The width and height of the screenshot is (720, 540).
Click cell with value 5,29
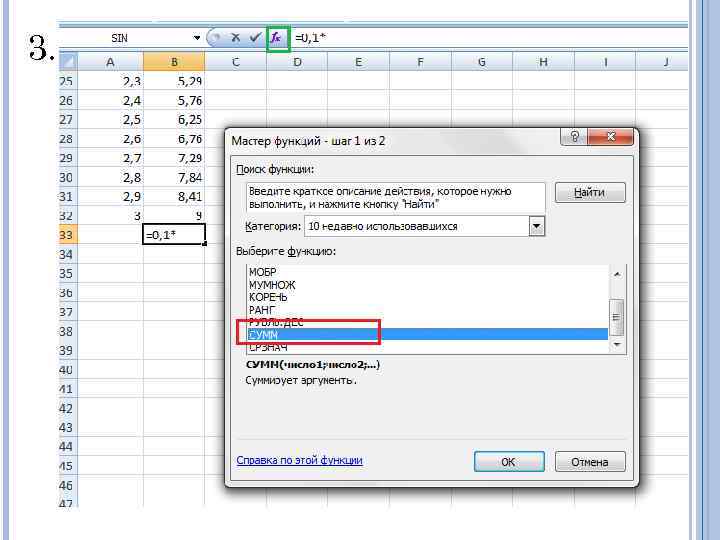tap(174, 81)
